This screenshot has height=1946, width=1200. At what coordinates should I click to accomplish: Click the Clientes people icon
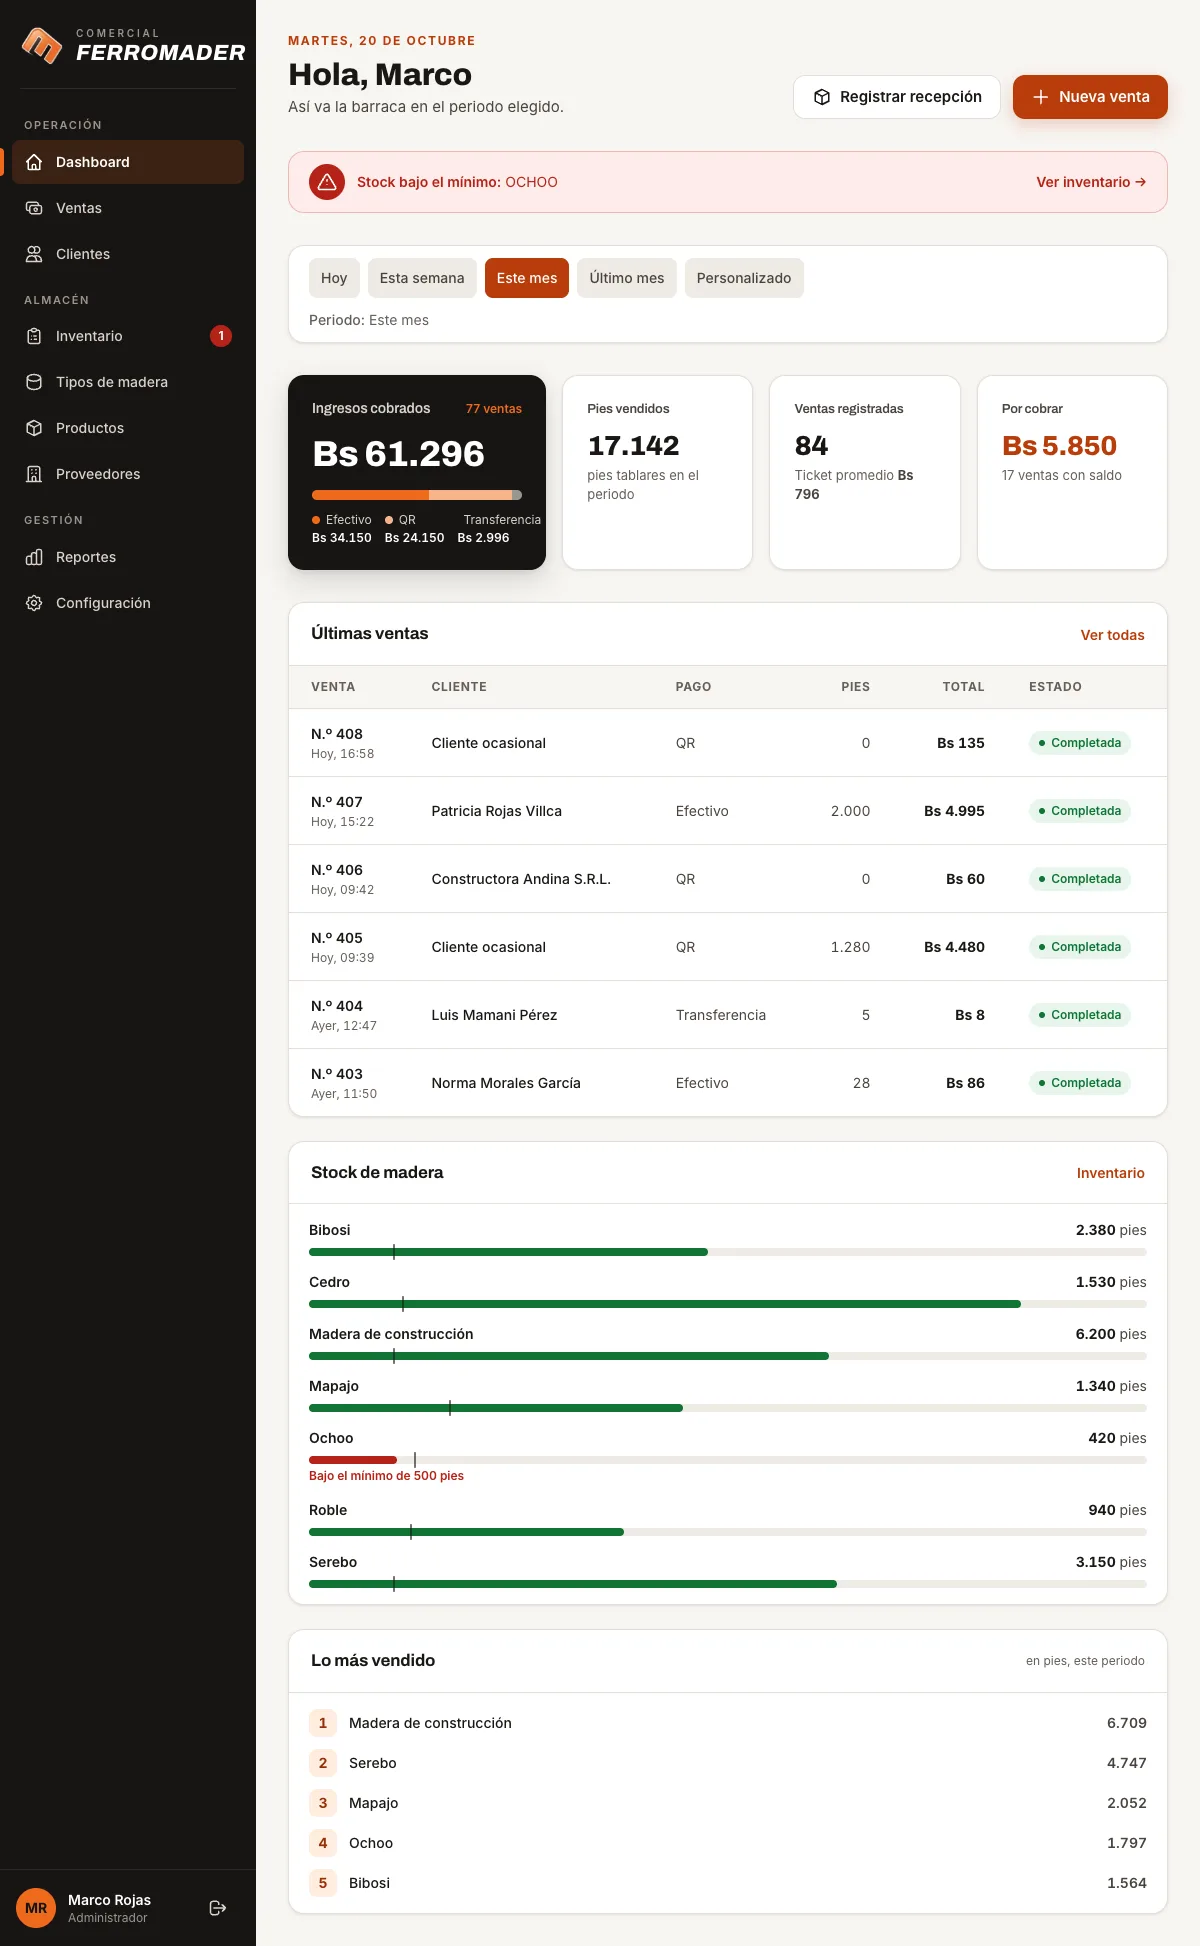coord(34,254)
